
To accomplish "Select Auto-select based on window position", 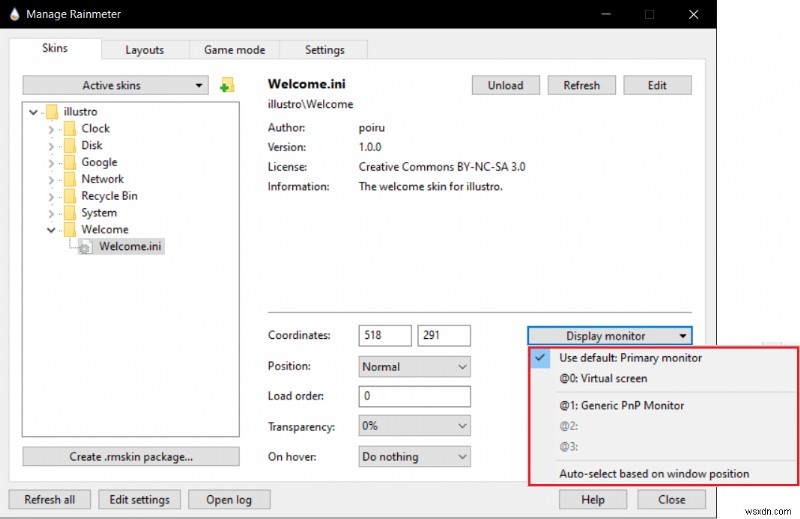I will 663,474.
